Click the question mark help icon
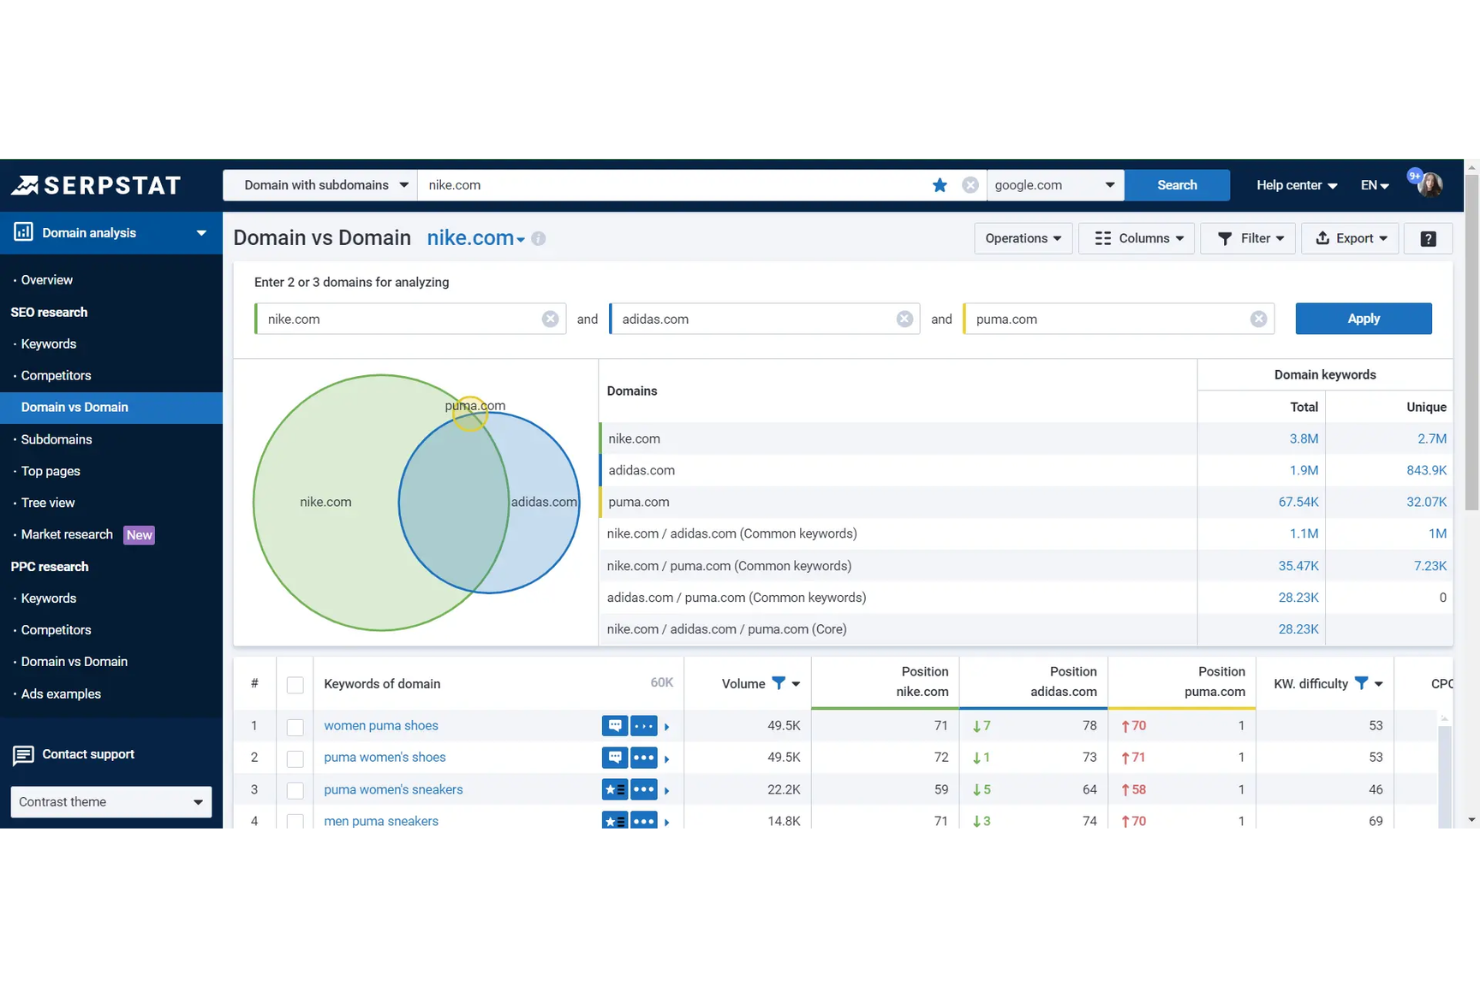Viewport: 1480px width, 987px height. (x=1427, y=238)
